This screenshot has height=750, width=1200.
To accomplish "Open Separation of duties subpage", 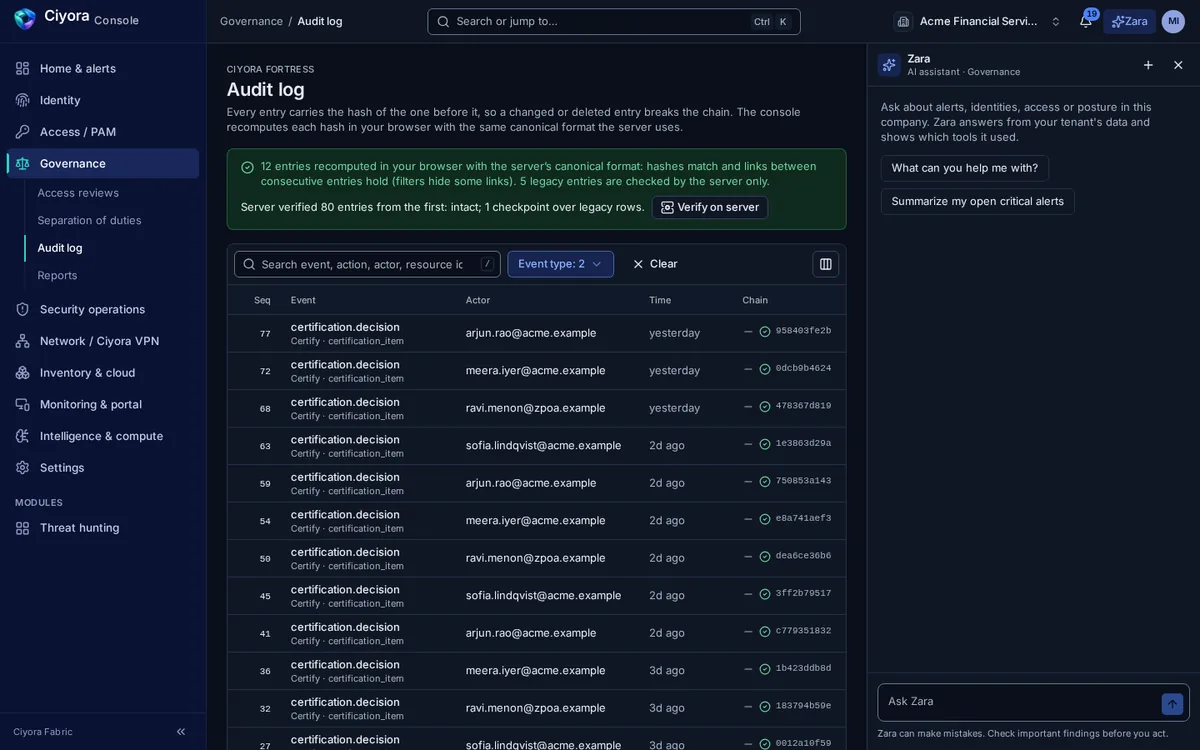I will [x=89, y=220].
